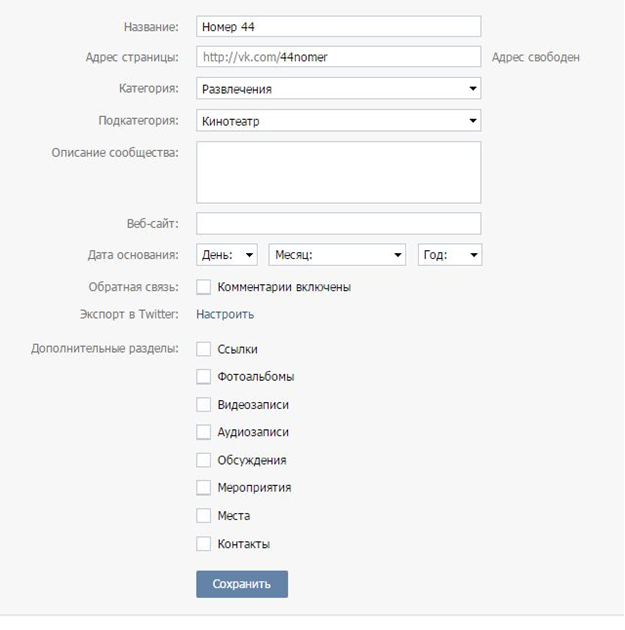Enable the Мероприятия checkbox

pos(204,488)
